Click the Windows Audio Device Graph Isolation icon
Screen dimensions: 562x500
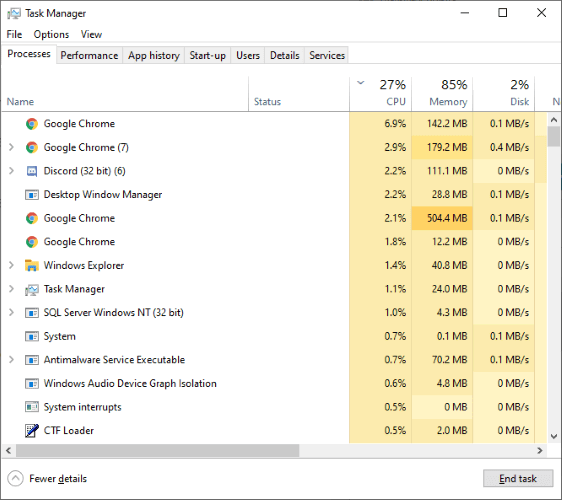tap(32, 383)
